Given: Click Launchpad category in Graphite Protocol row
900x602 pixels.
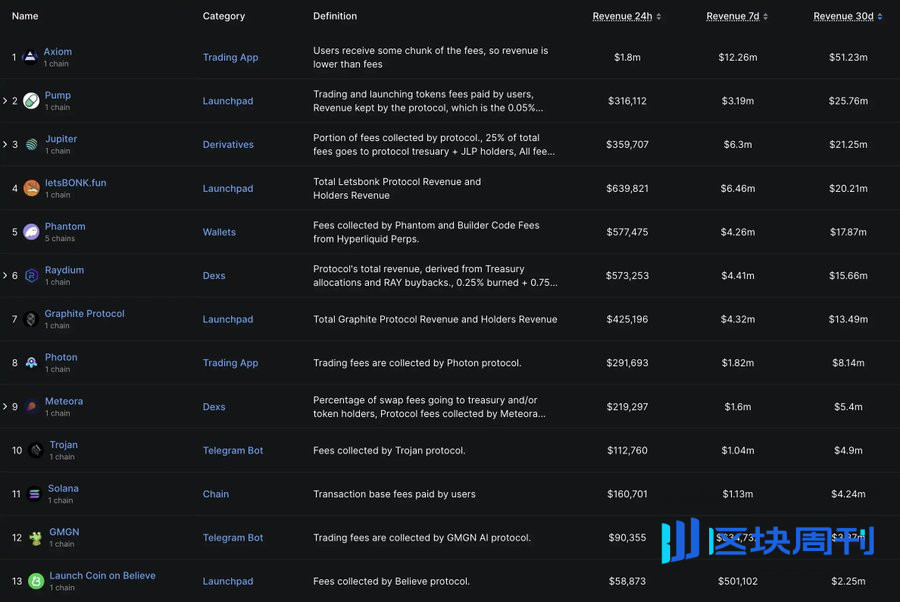Looking at the screenshot, I should (x=228, y=319).
